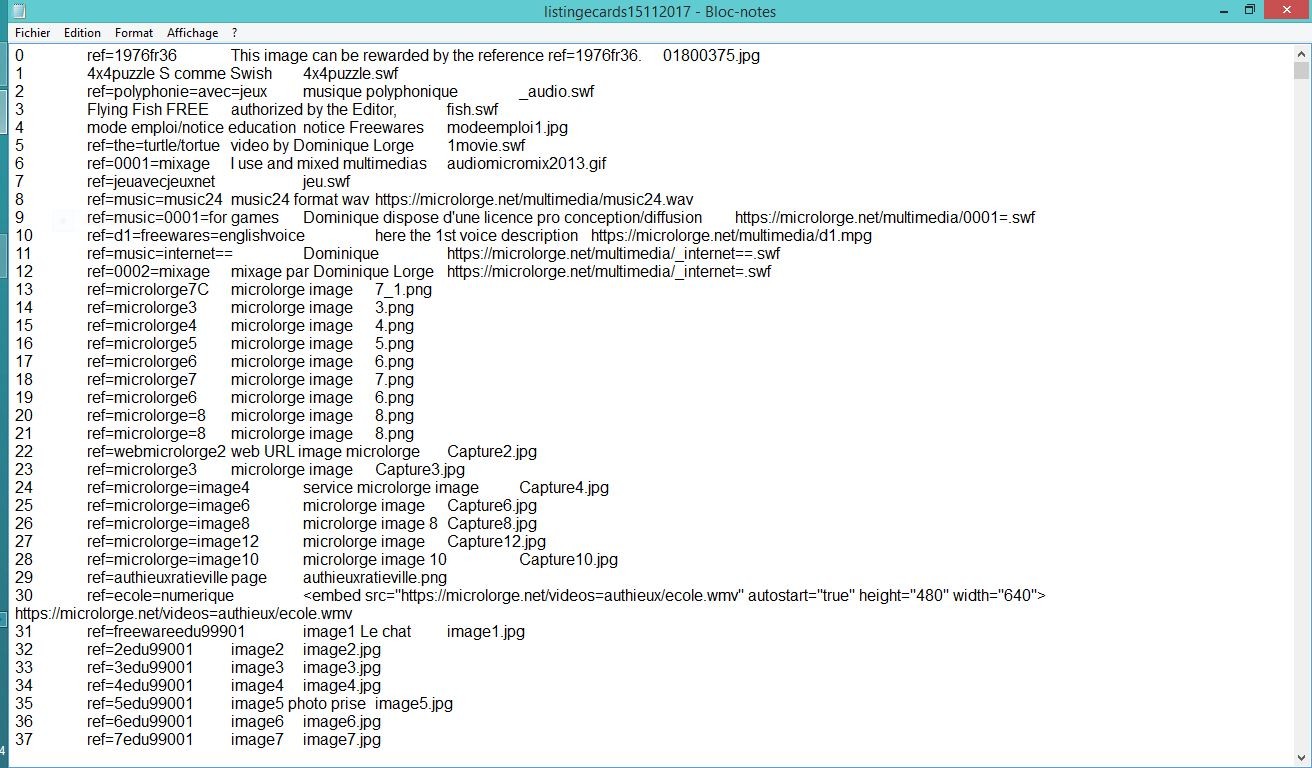The width and height of the screenshot is (1312, 768).
Task: Click the vertical scrollbar up arrow
Action: 1301,54
